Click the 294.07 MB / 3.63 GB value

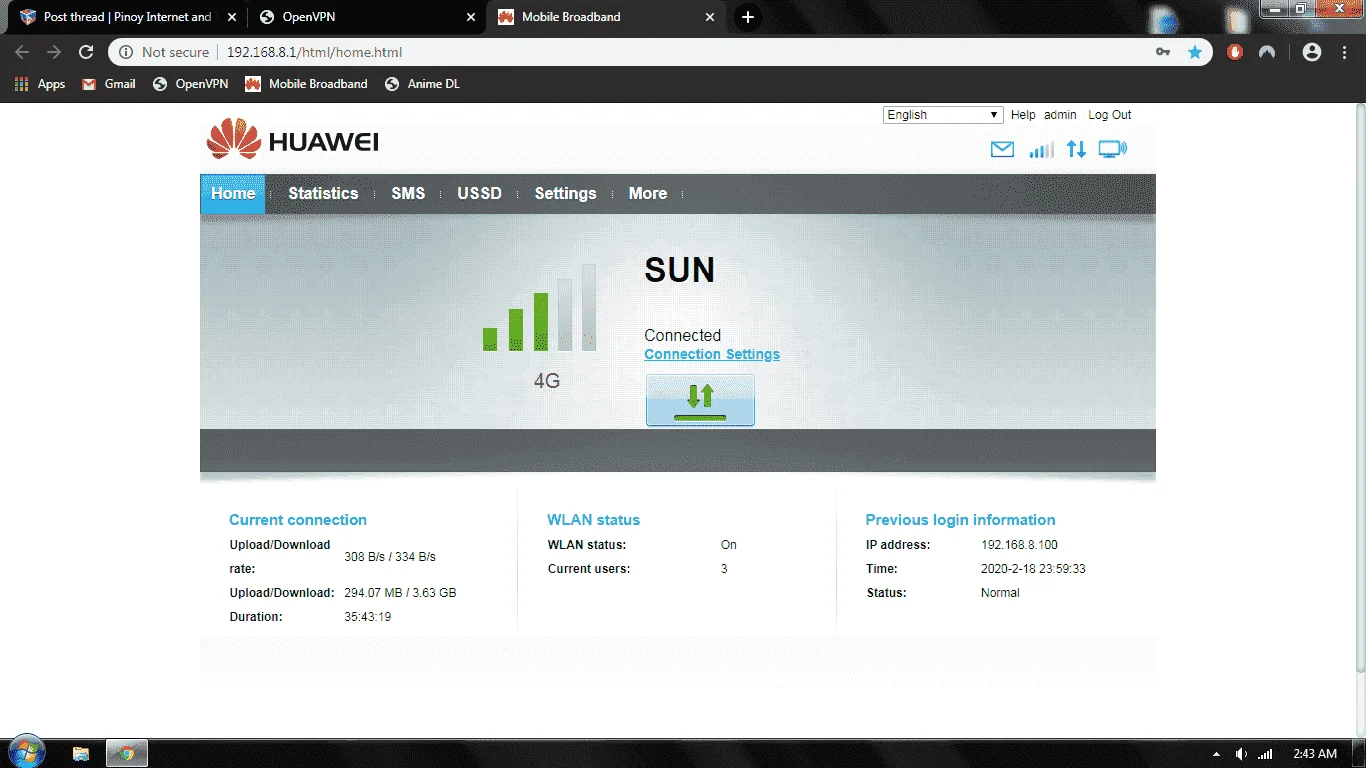(x=400, y=593)
